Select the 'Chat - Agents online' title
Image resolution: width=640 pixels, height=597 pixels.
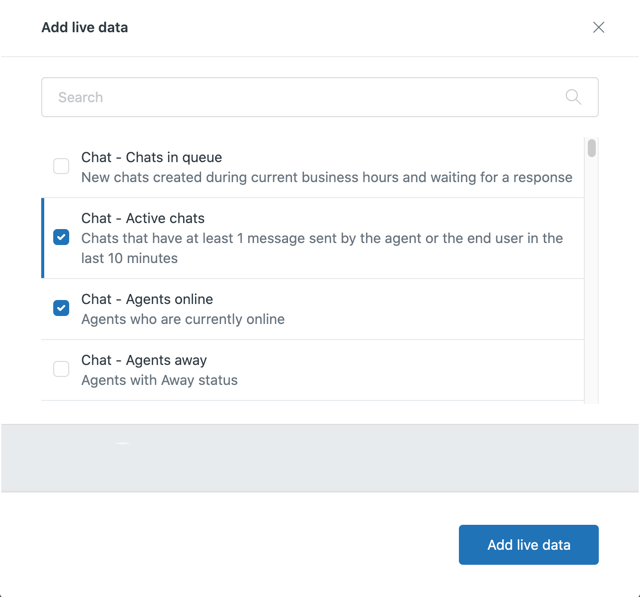(x=147, y=299)
